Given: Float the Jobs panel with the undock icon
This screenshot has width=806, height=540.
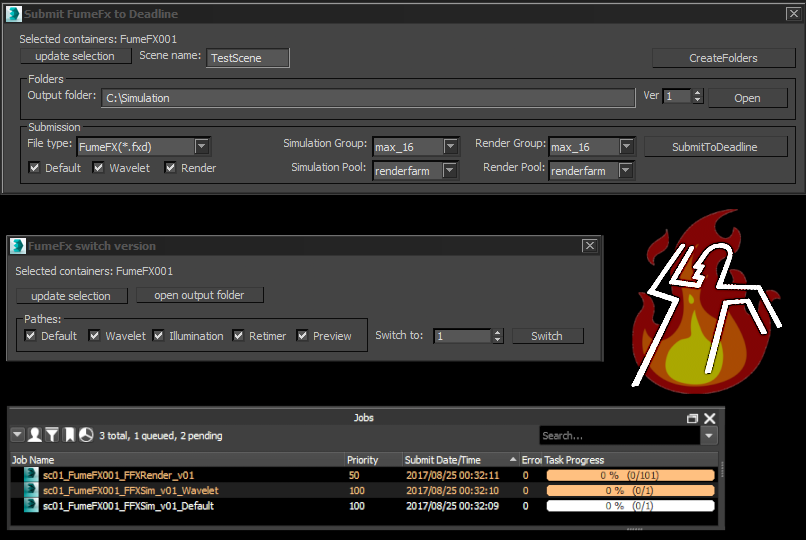Looking at the screenshot, I should 692,418.
